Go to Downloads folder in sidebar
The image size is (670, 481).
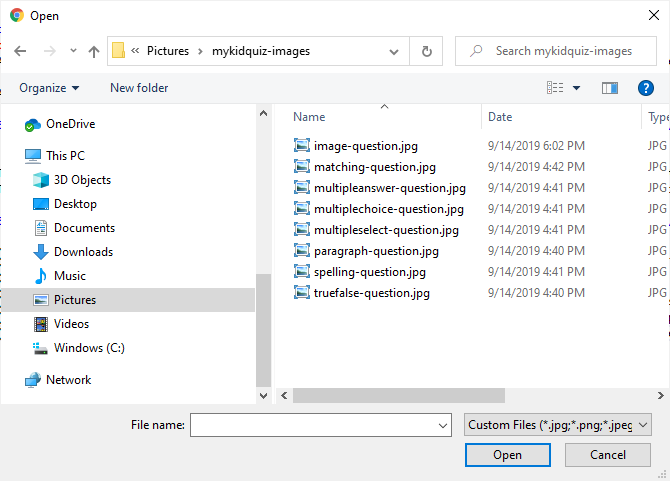pyautogui.click(x=83, y=252)
